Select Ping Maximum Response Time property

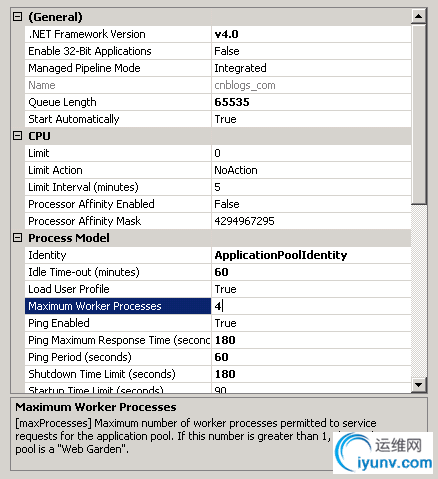[118, 340]
